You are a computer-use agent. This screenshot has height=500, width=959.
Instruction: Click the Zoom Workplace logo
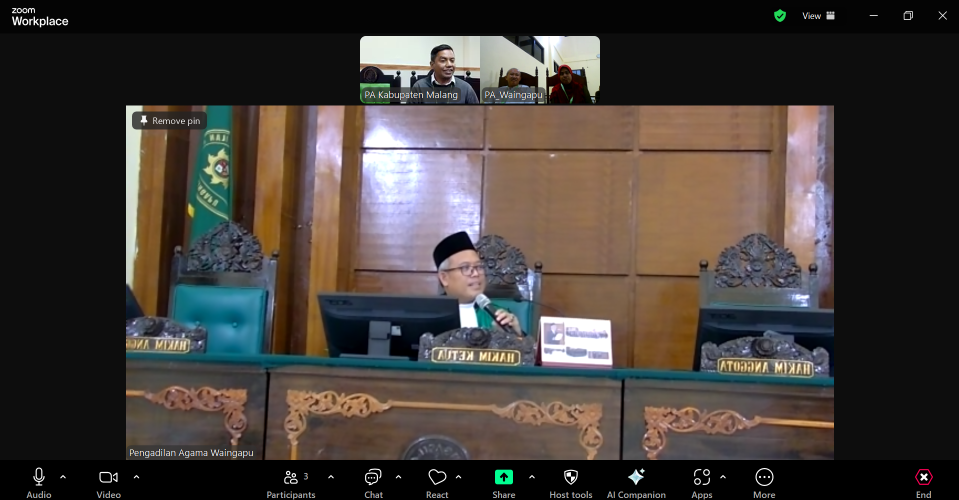click(40, 17)
